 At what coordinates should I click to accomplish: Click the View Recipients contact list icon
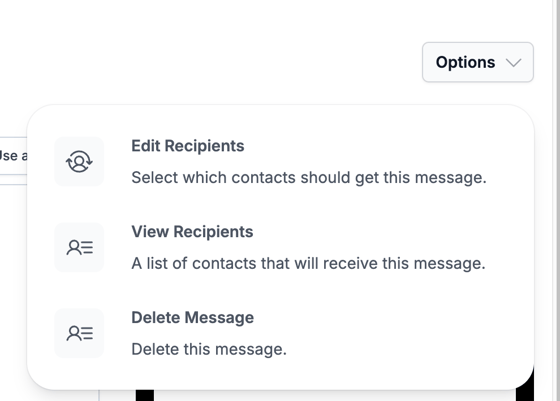79,247
